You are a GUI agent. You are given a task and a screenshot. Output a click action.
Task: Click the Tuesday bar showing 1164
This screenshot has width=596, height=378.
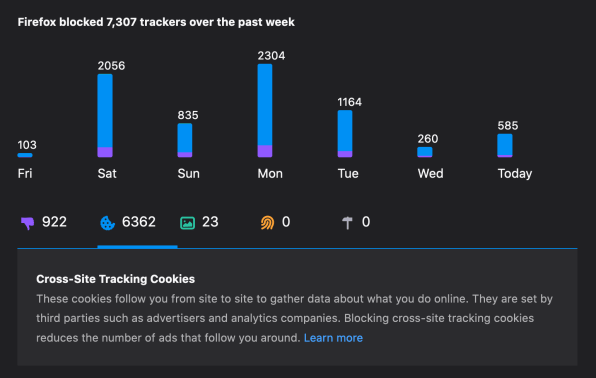coord(345,133)
